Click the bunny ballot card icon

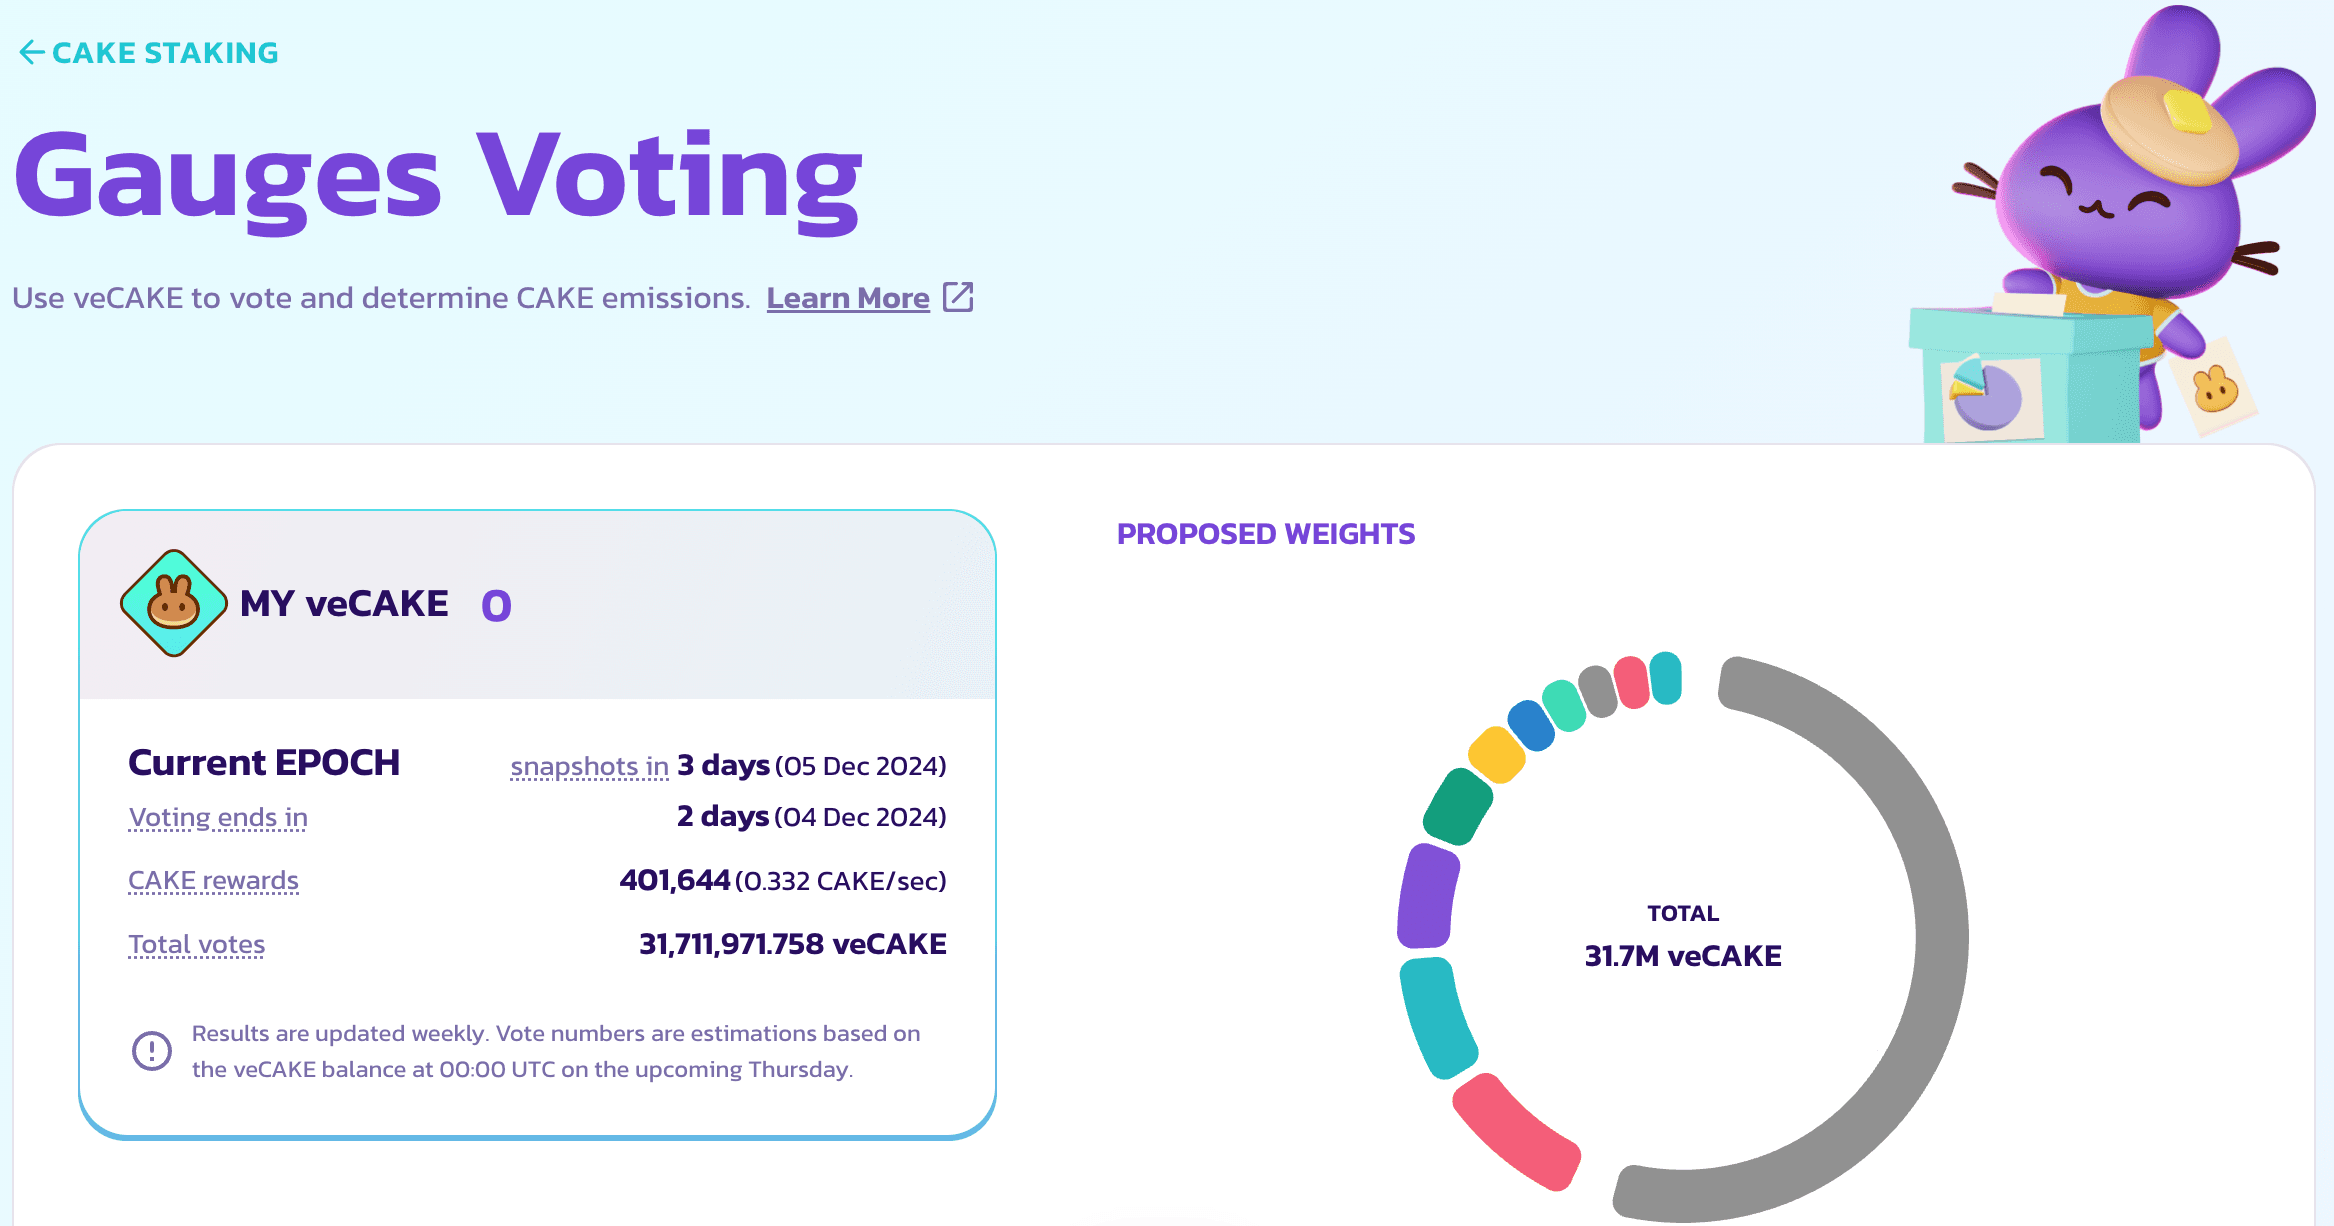pos(2215,388)
